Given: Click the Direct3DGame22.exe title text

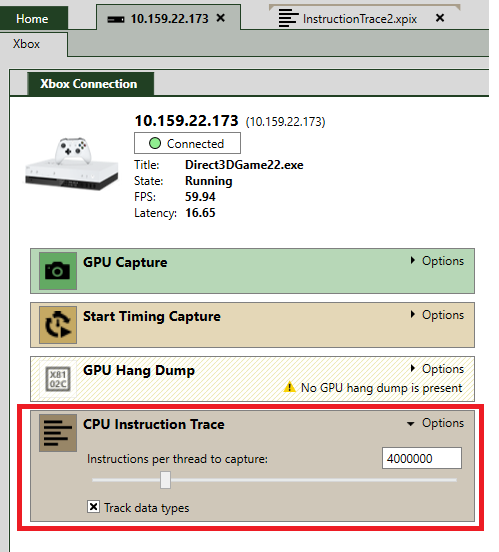Looking at the screenshot, I should (x=244, y=165).
